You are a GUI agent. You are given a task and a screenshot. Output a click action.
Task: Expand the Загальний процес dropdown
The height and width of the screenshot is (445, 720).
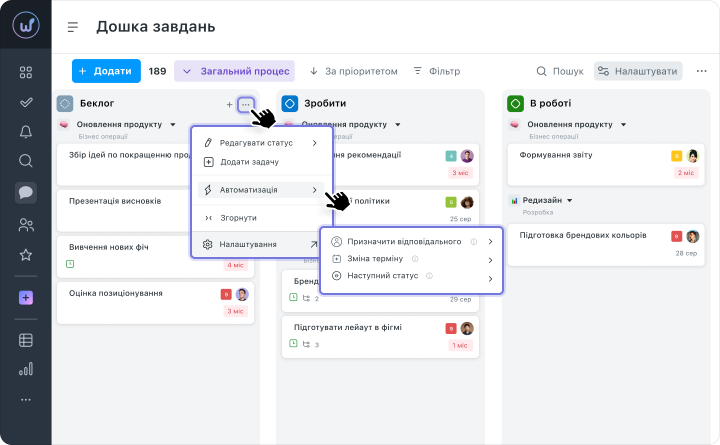coord(234,71)
